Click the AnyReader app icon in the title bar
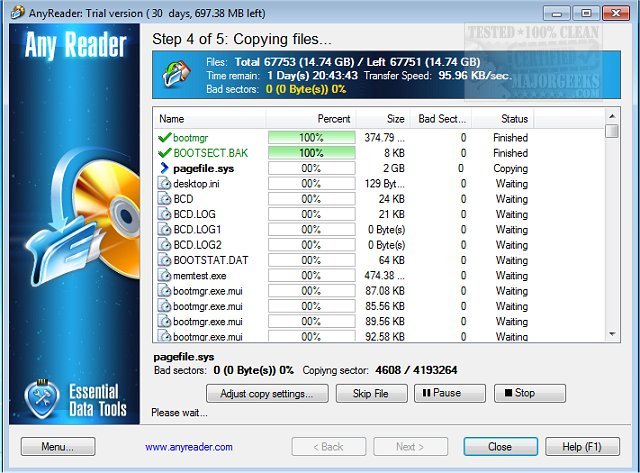Screen dimensions: 640x473 tap(17, 13)
